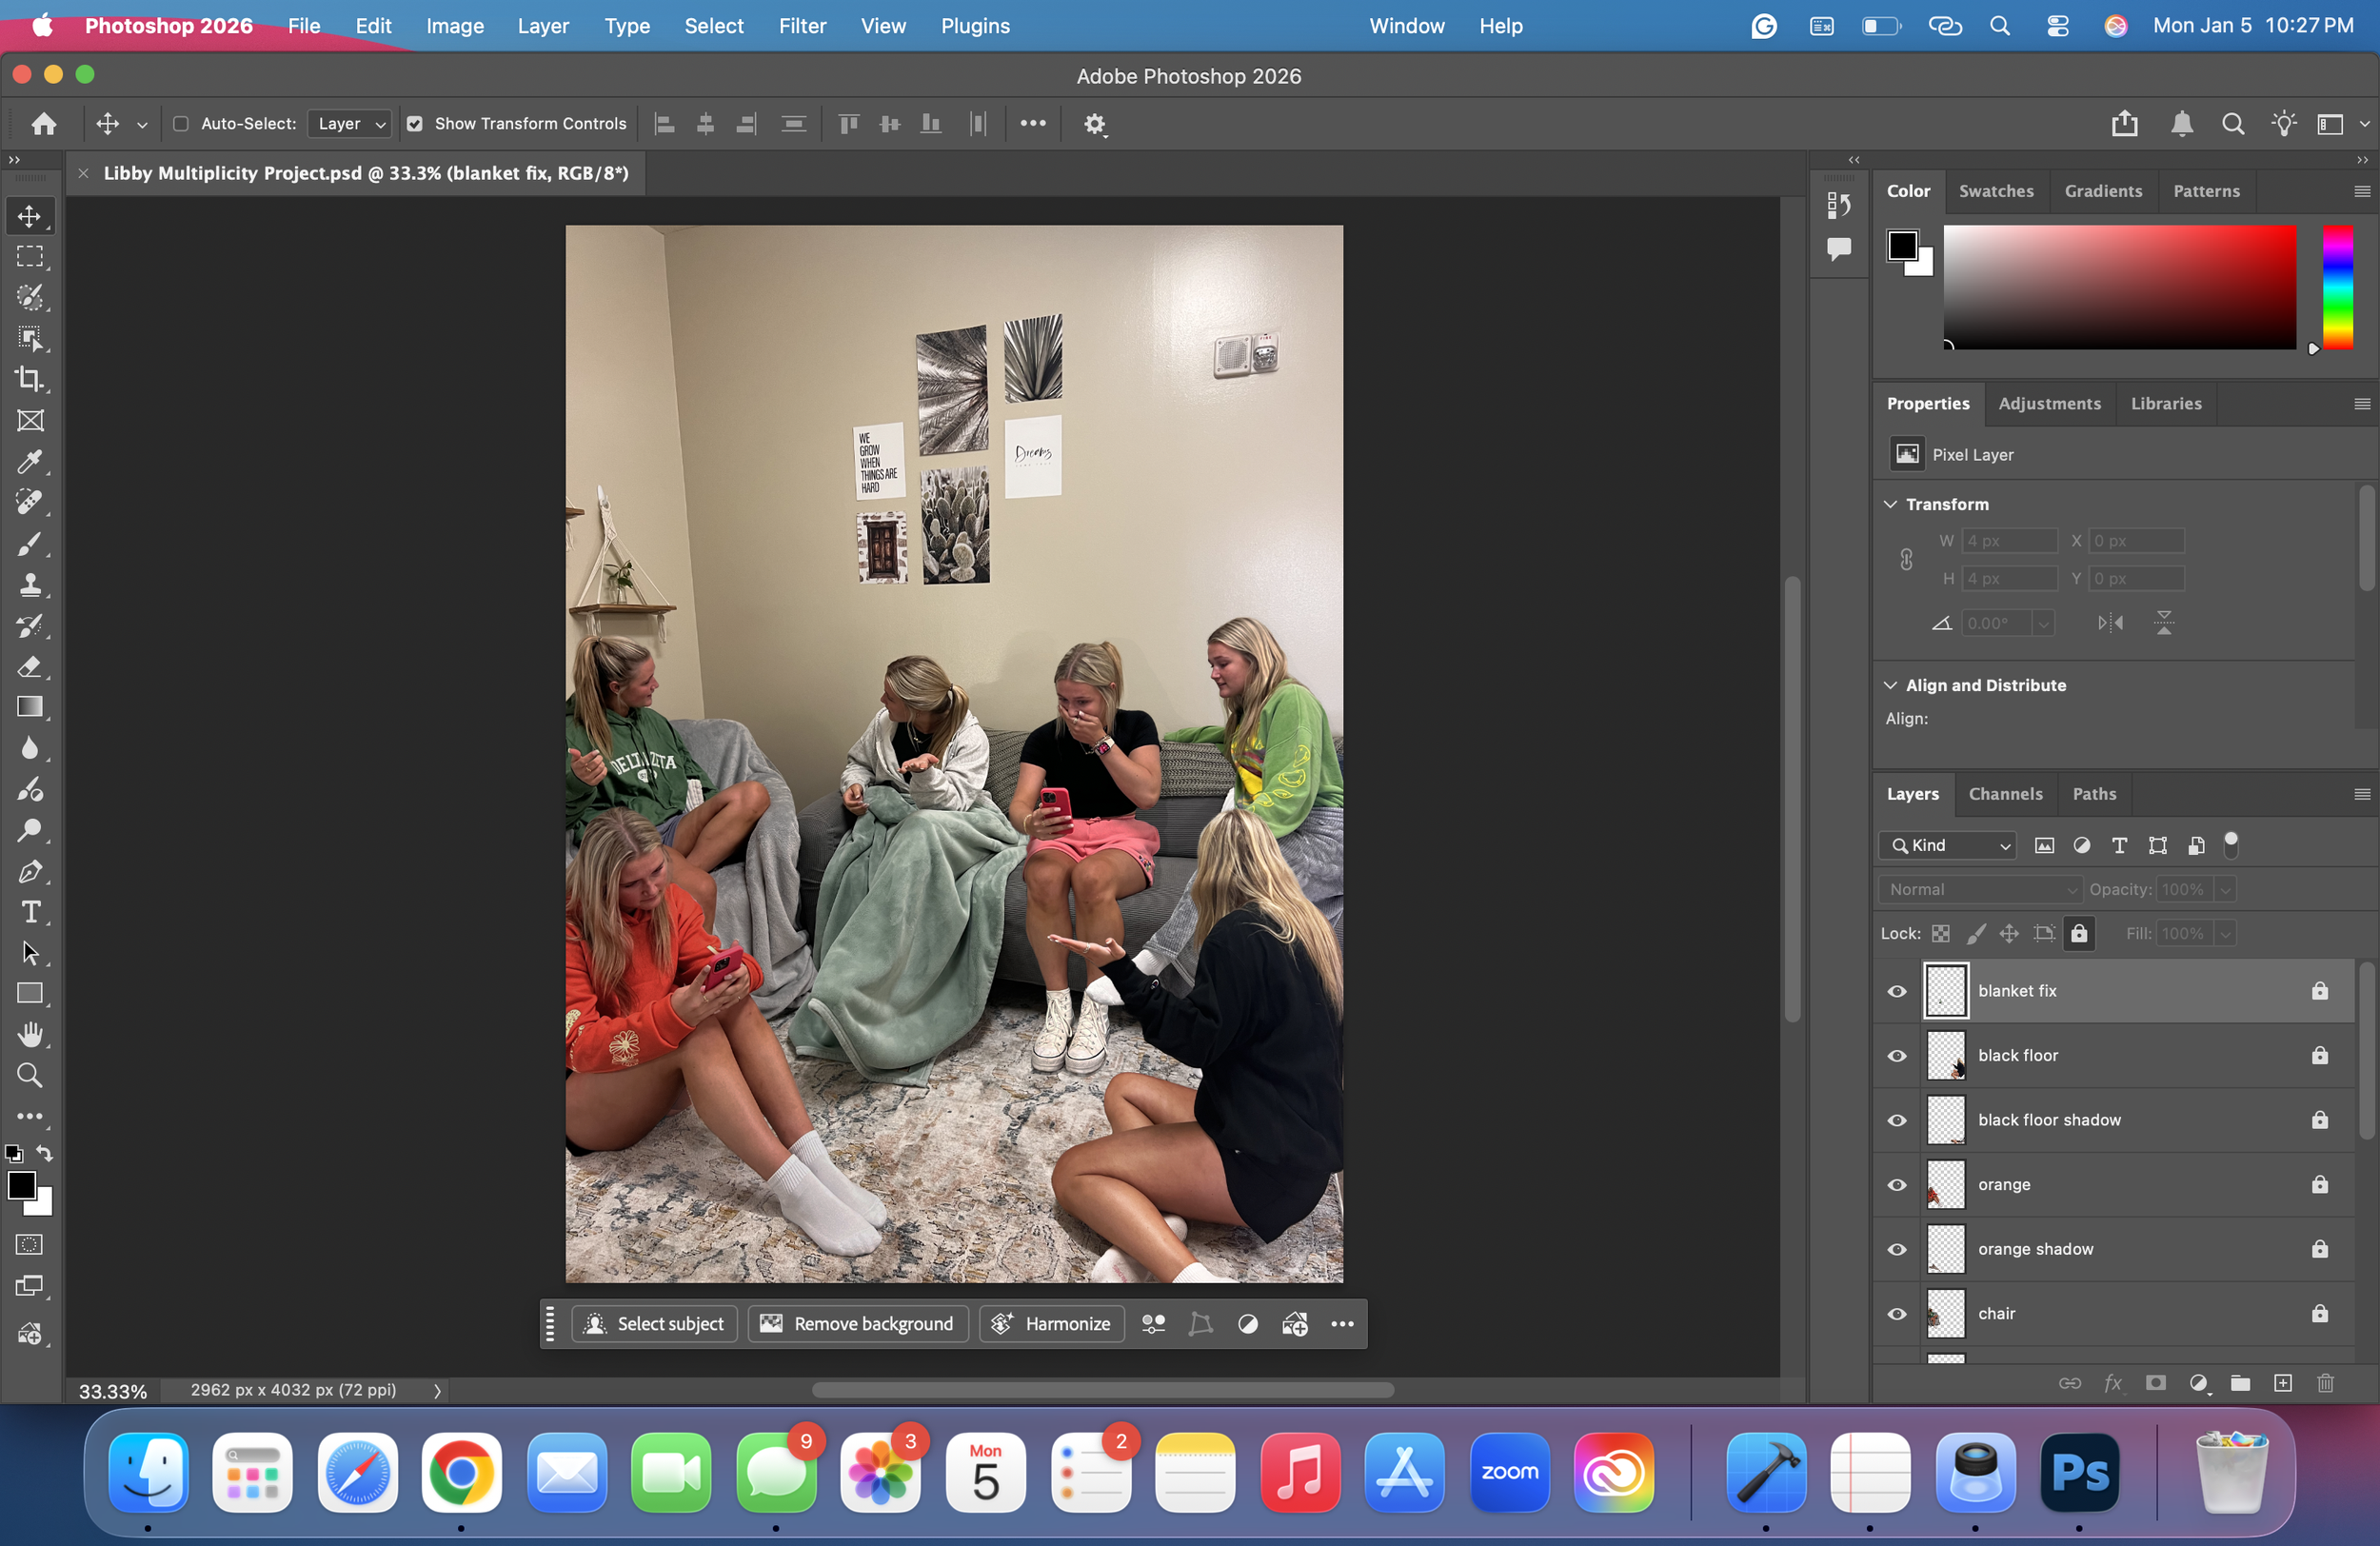Select the Clone Stamp tool
The height and width of the screenshot is (1546, 2380).
30,584
